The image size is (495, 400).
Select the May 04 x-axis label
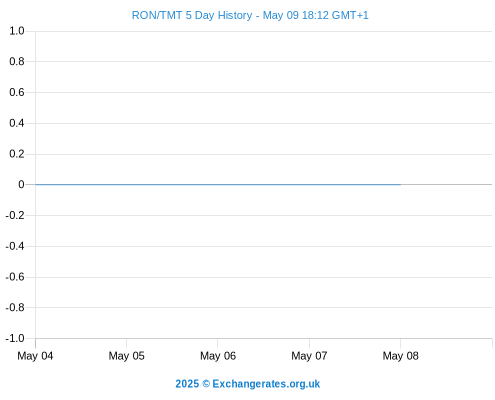click(35, 356)
